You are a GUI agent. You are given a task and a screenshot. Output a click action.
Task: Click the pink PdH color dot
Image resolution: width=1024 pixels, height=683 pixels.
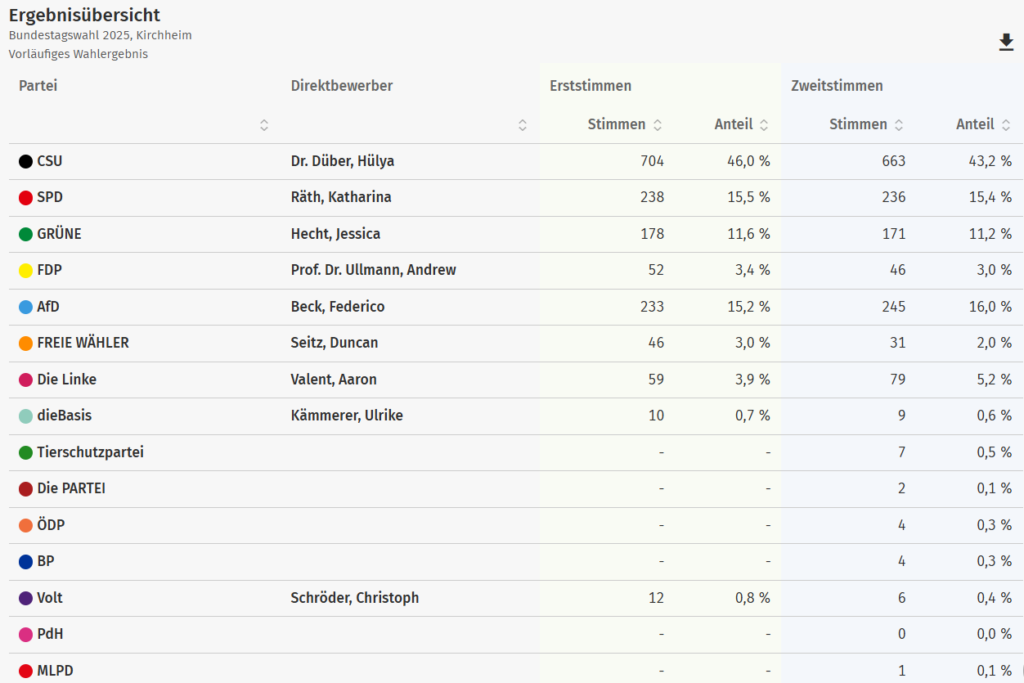point(25,635)
